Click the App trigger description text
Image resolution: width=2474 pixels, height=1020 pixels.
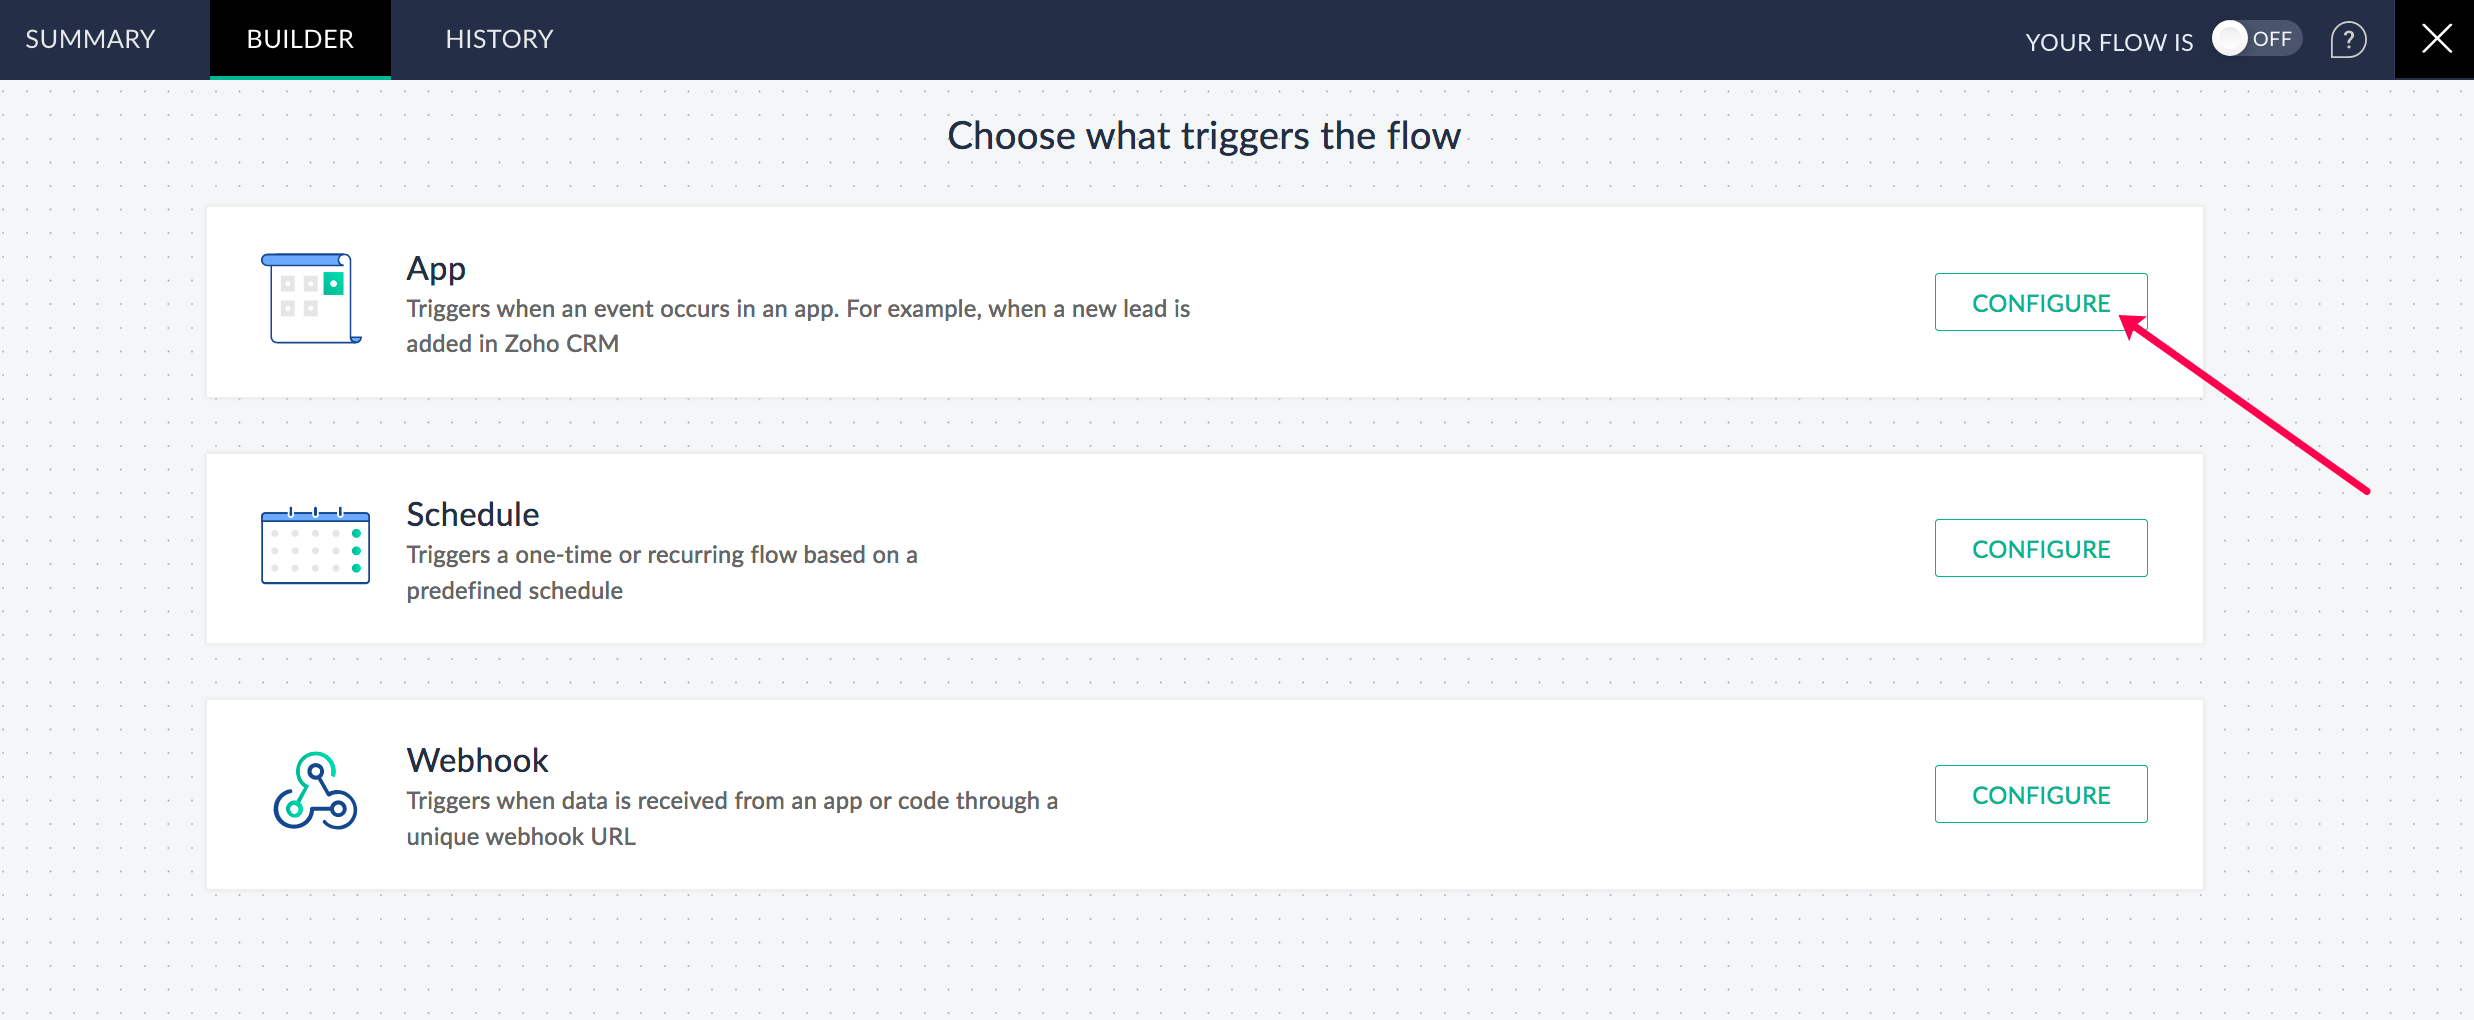[x=797, y=326]
